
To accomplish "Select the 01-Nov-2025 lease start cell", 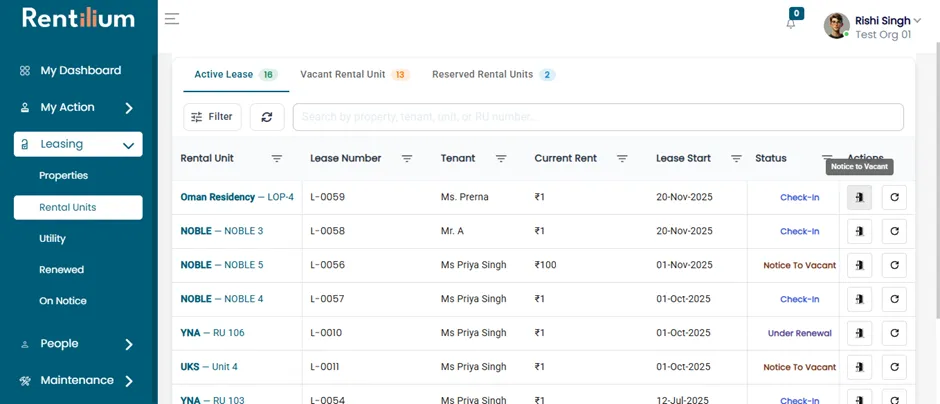I will click(x=685, y=265).
